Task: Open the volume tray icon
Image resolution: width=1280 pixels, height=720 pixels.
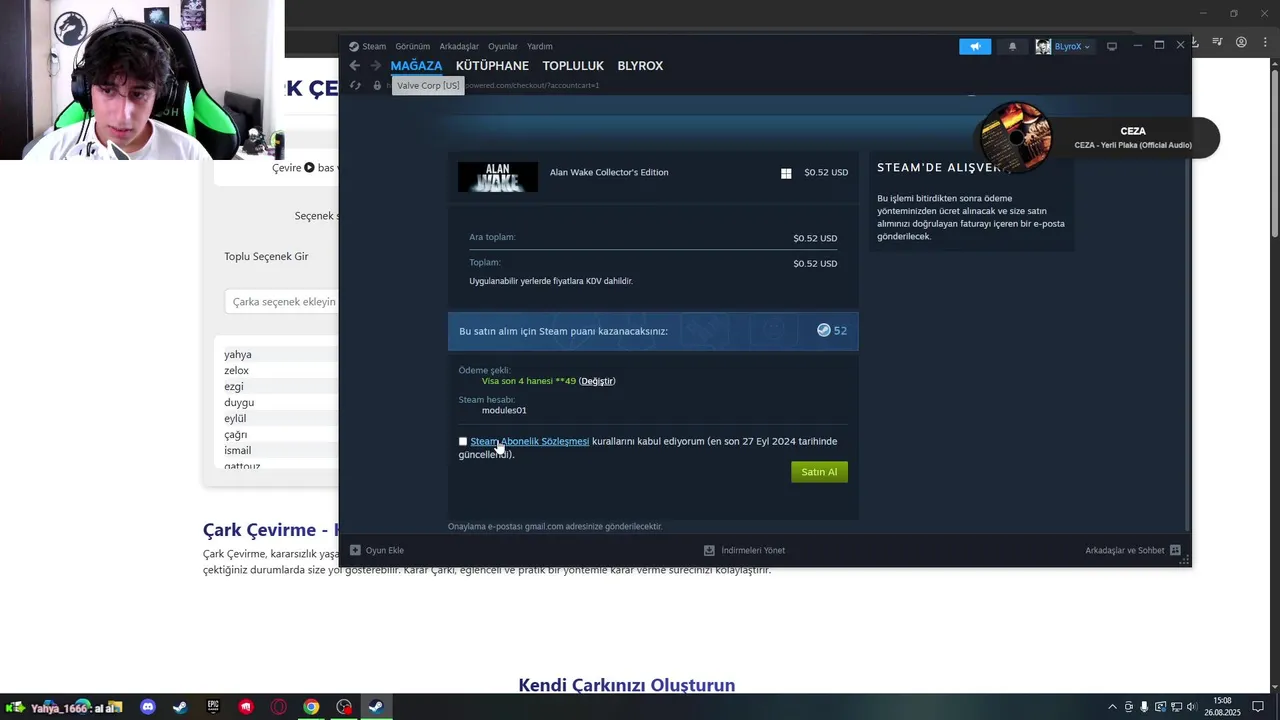Action: [x=1191, y=707]
